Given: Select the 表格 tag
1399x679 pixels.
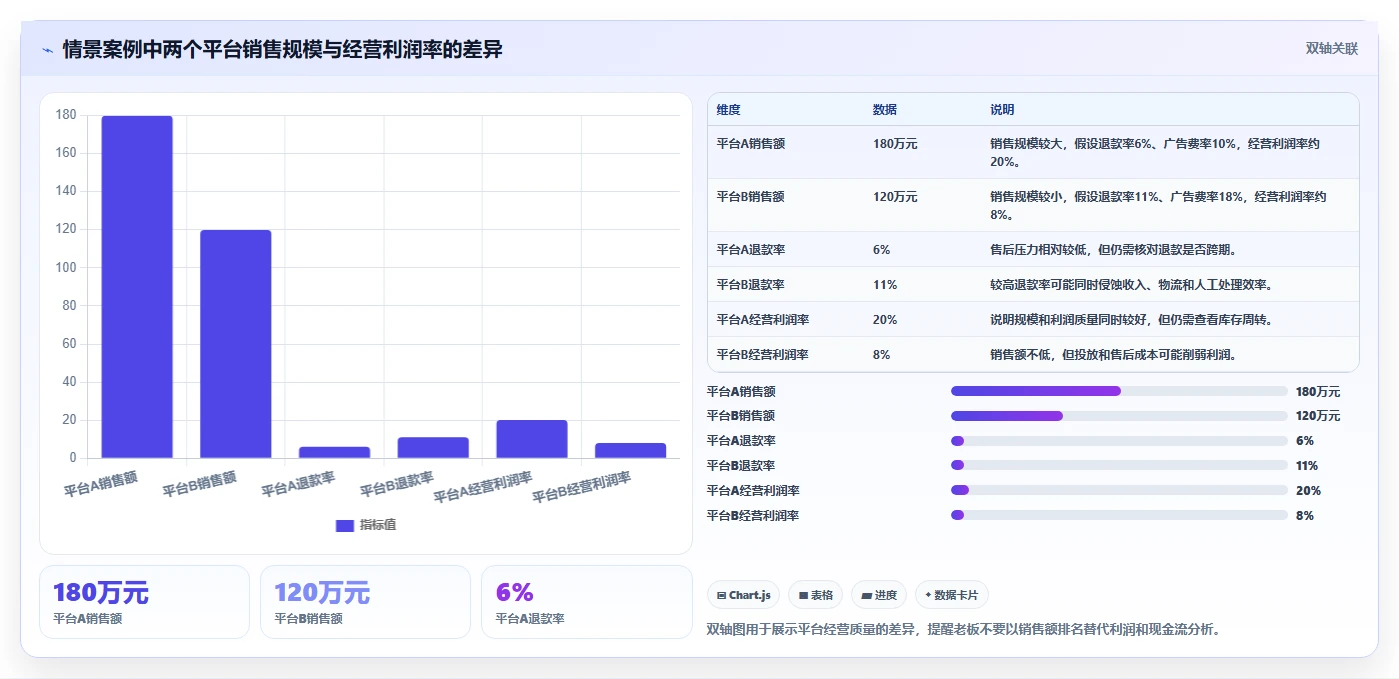Looking at the screenshot, I should [816, 595].
